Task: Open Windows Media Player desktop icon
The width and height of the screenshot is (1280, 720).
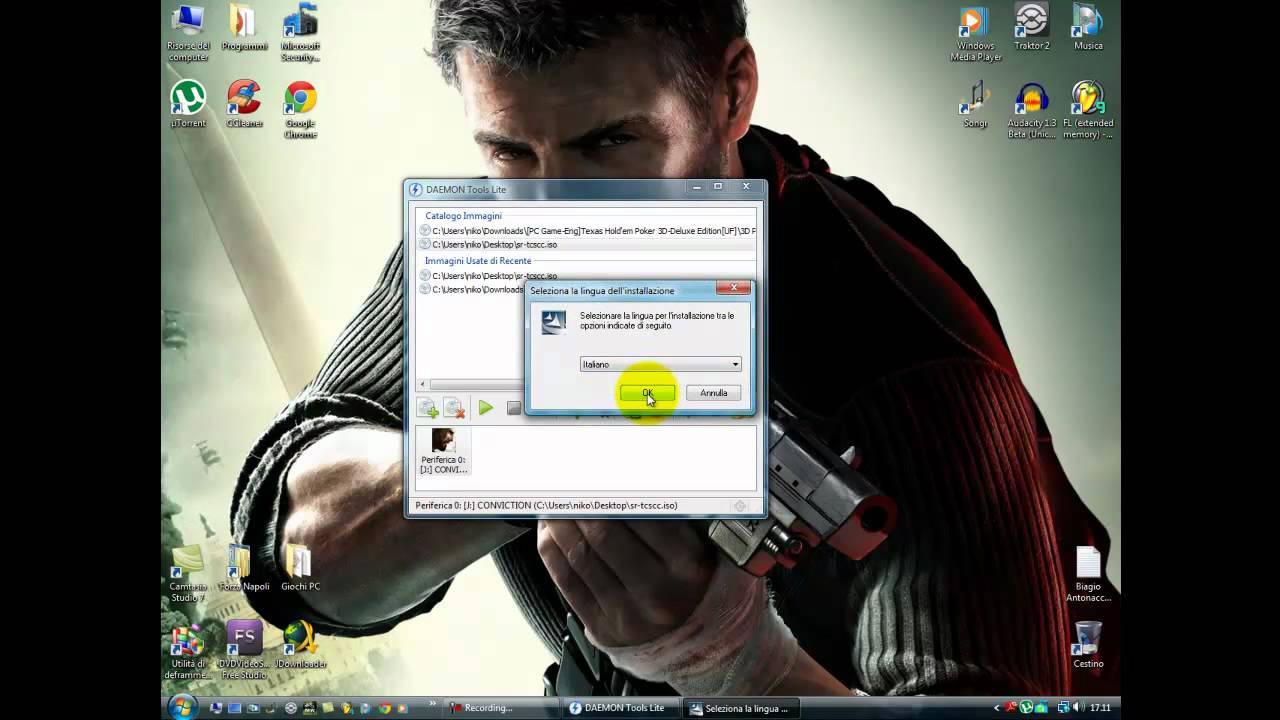Action: coord(975,33)
